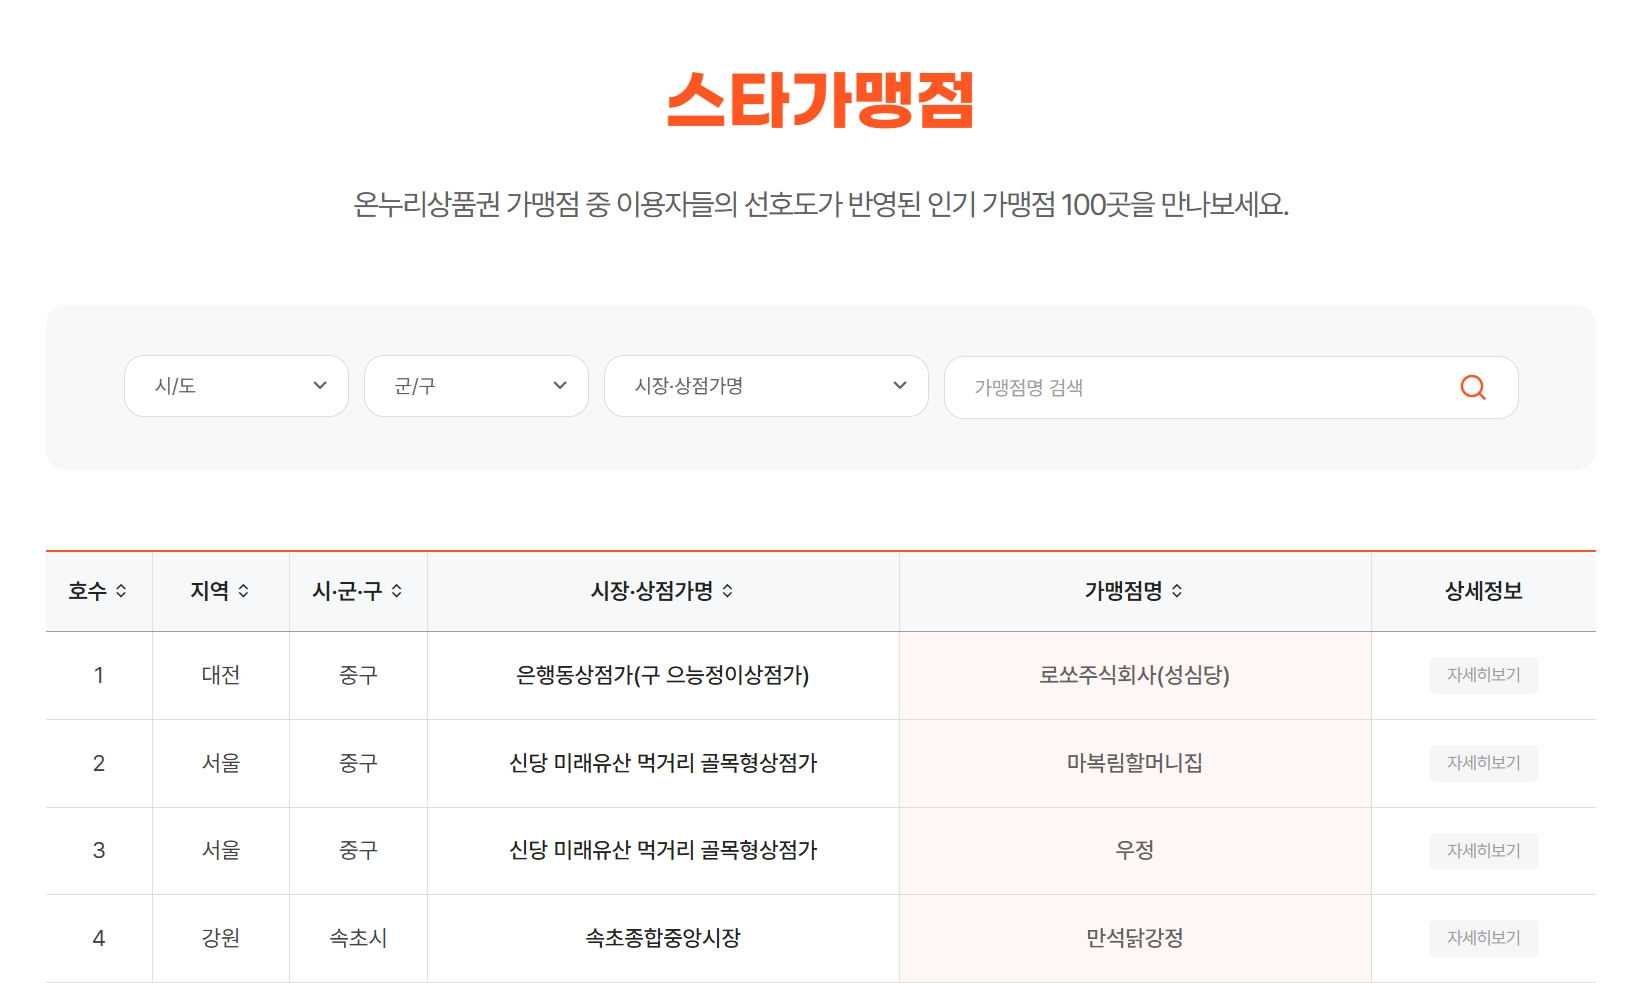Viewport: 1625px width, 983px height.
Task: Open the 시장·상점가명 dropdown
Action: coord(766,386)
